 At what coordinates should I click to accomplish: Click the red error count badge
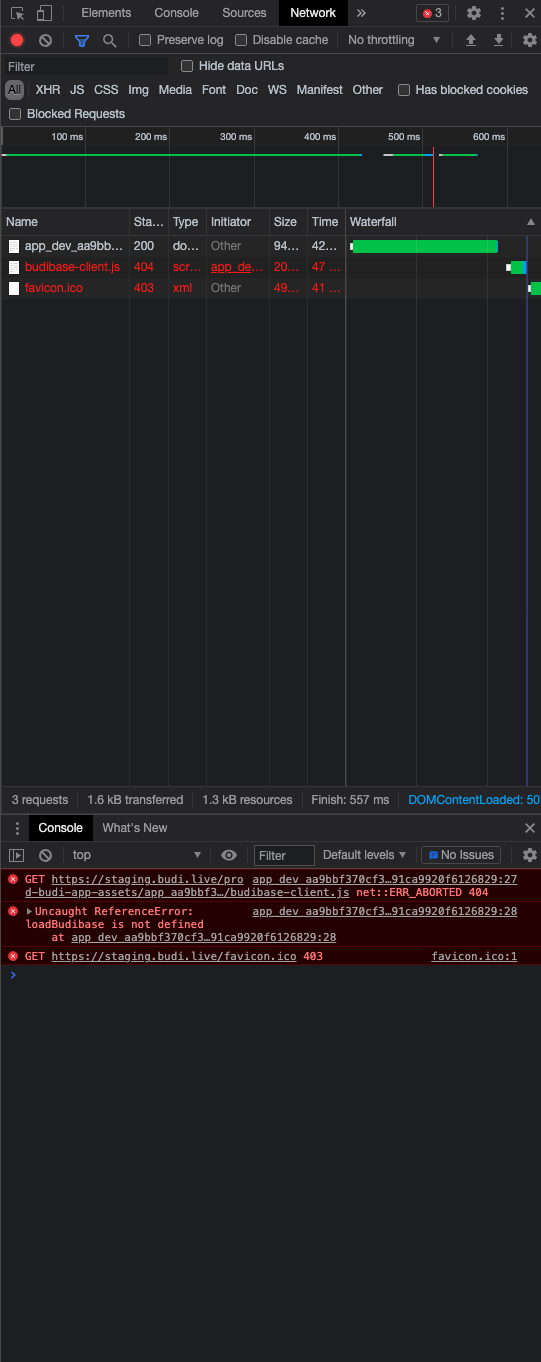[x=432, y=13]
